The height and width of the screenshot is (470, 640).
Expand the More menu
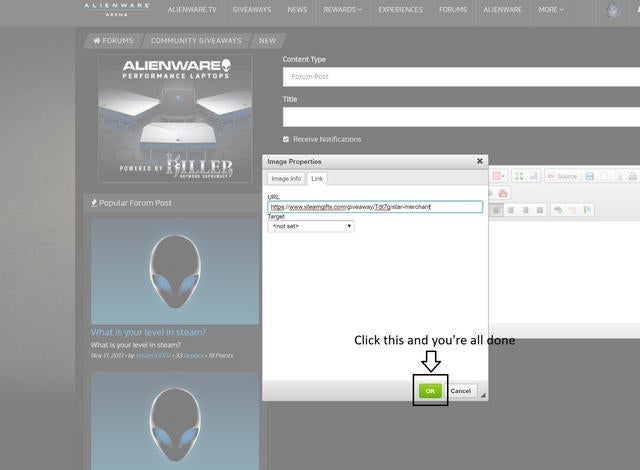click(x=551, y=10)
